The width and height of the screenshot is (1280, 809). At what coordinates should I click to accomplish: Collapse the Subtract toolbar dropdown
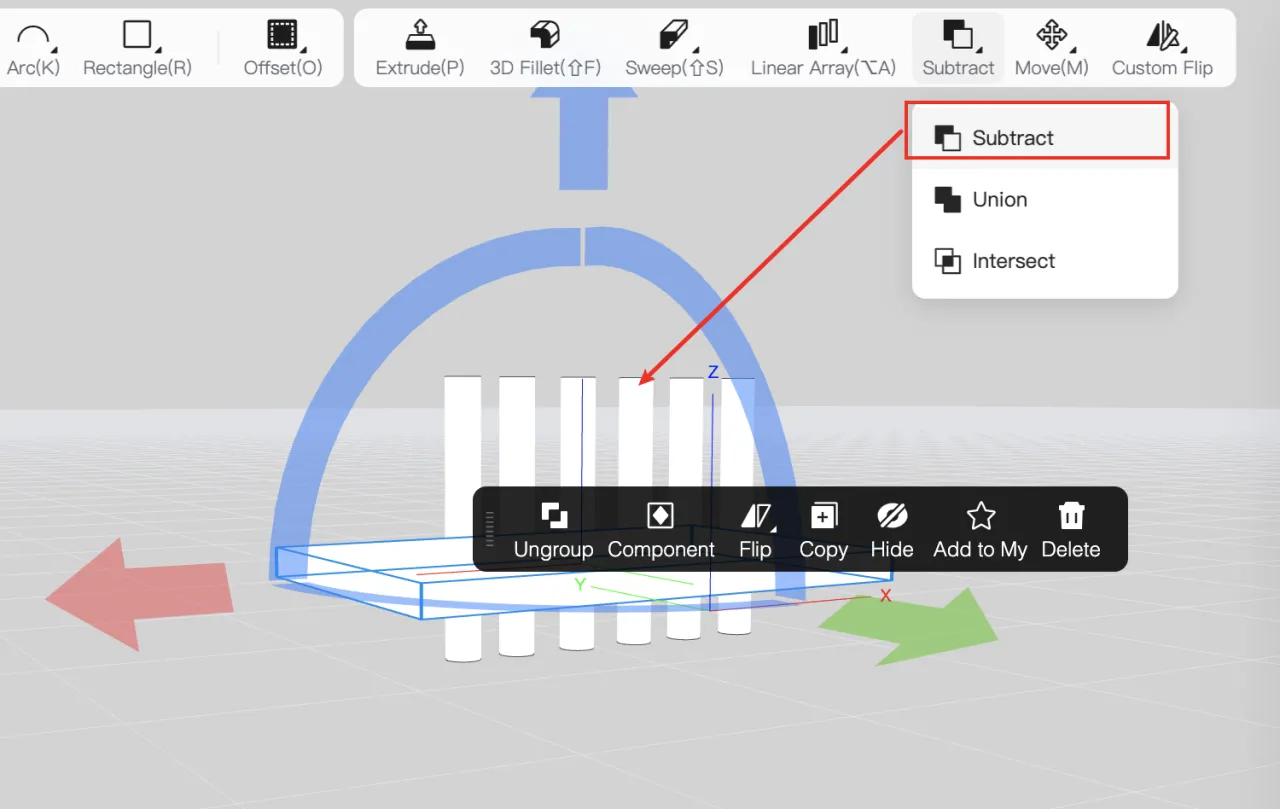click(958, 47)
